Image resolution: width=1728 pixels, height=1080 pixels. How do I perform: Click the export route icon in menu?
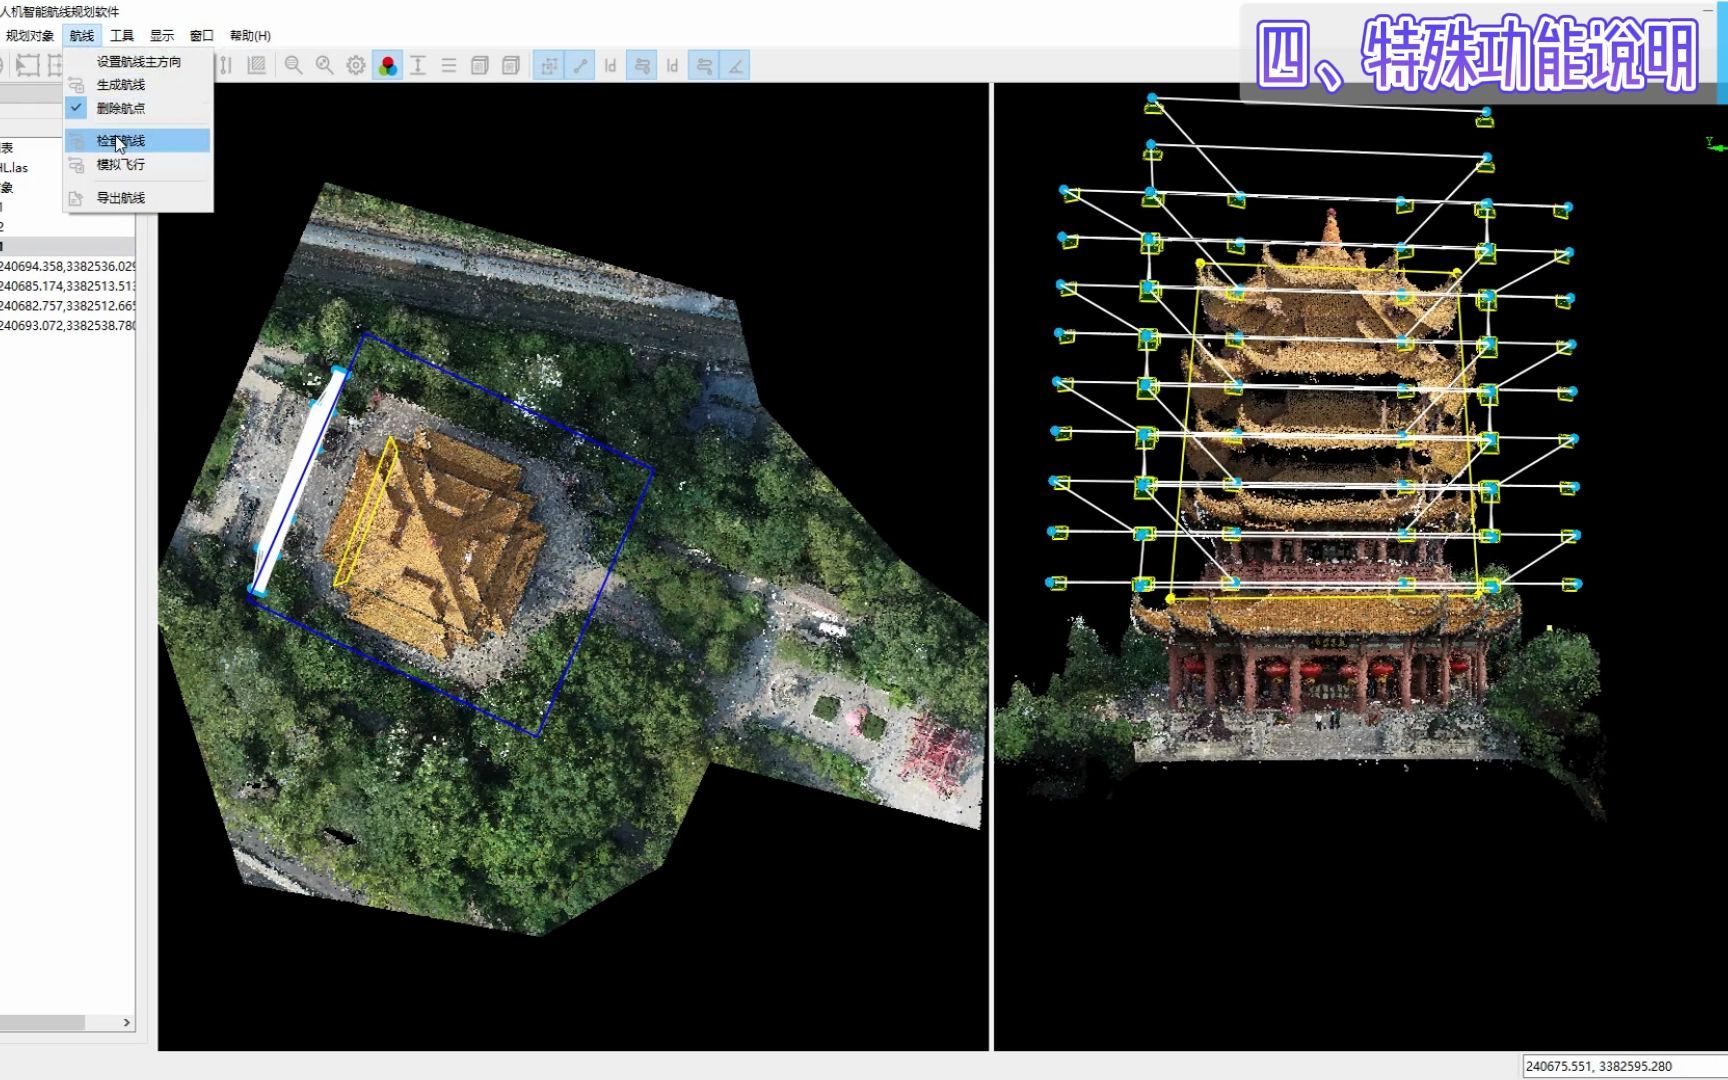tap(76, 198)
